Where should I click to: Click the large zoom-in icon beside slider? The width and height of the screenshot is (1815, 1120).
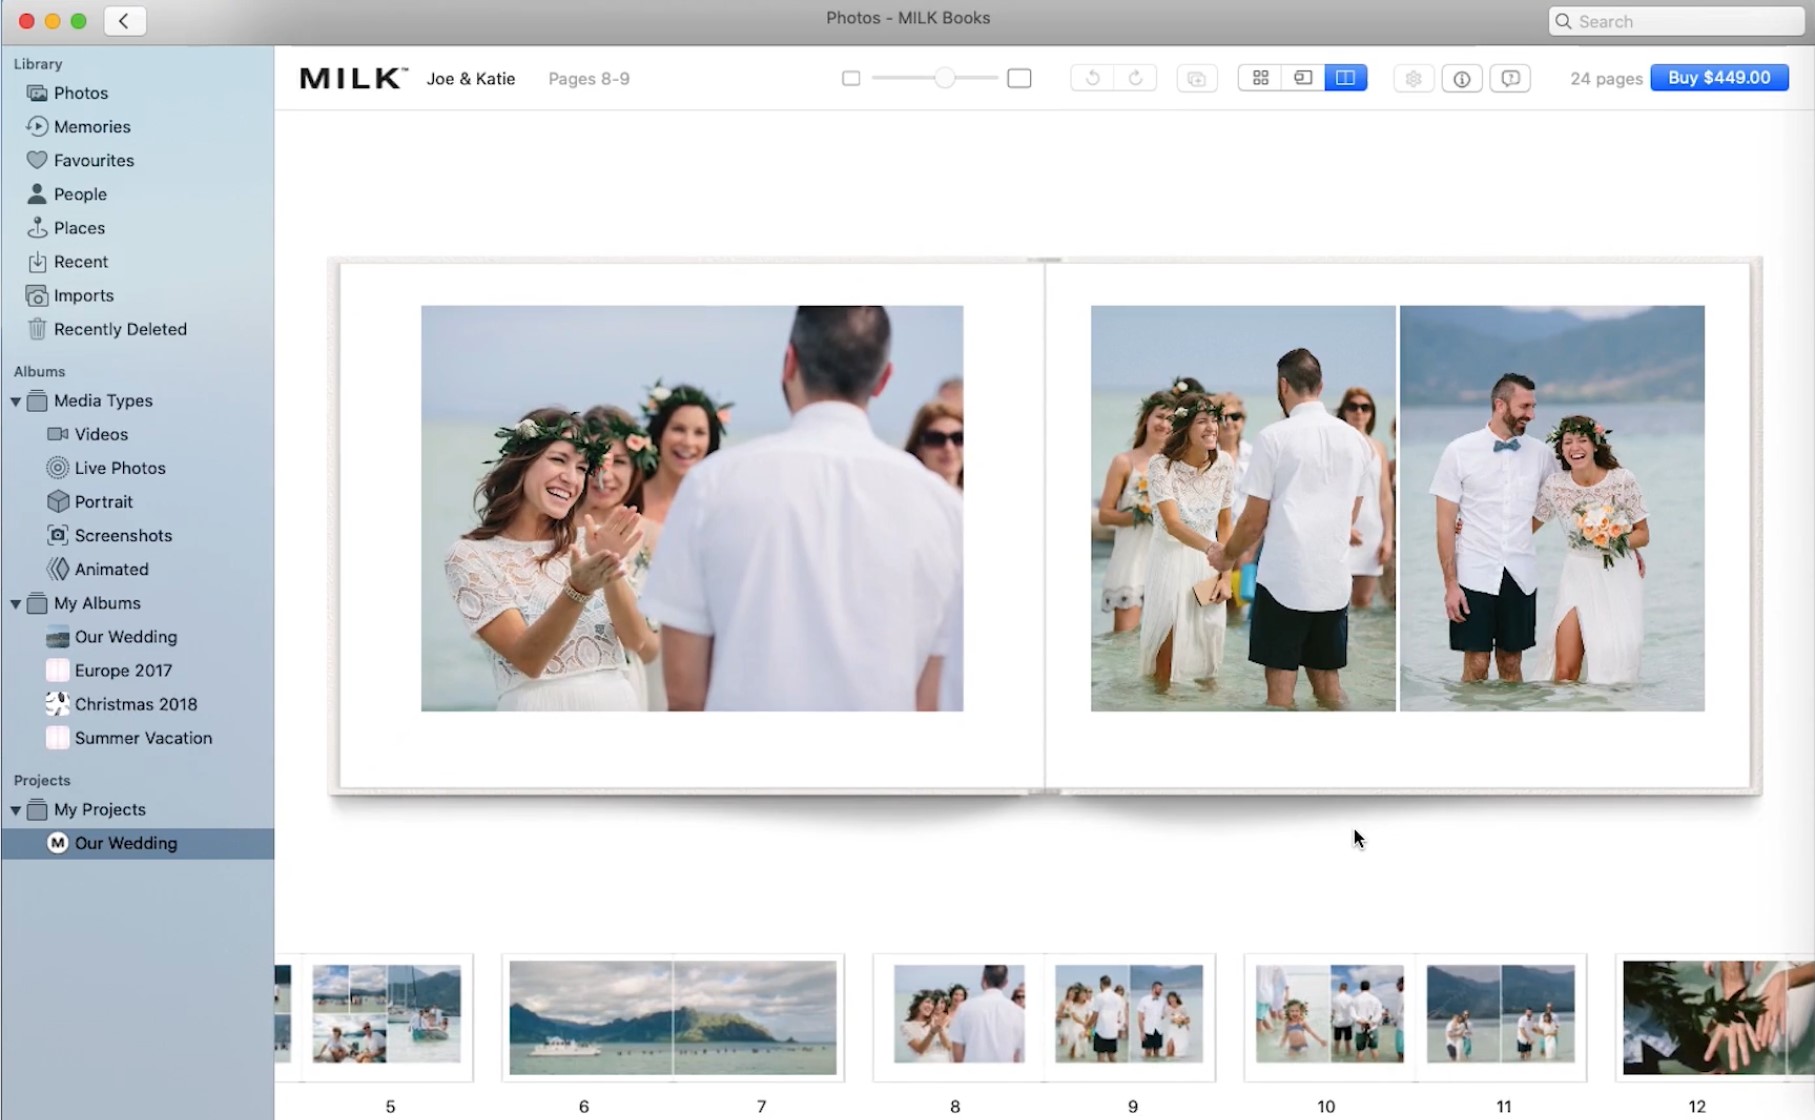point(1019,78)
